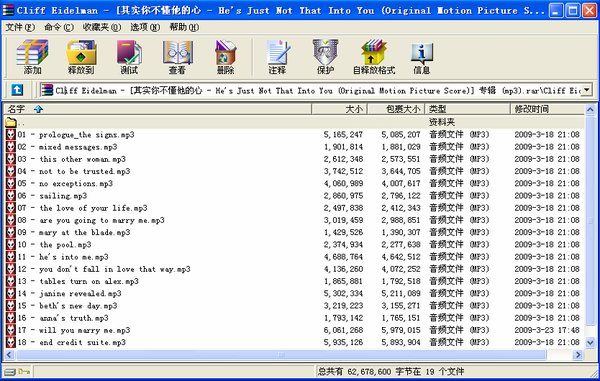600x381 pixels.
Task: Sort by Packed Size (包裹大小) column header
Action: pos(396,109)
